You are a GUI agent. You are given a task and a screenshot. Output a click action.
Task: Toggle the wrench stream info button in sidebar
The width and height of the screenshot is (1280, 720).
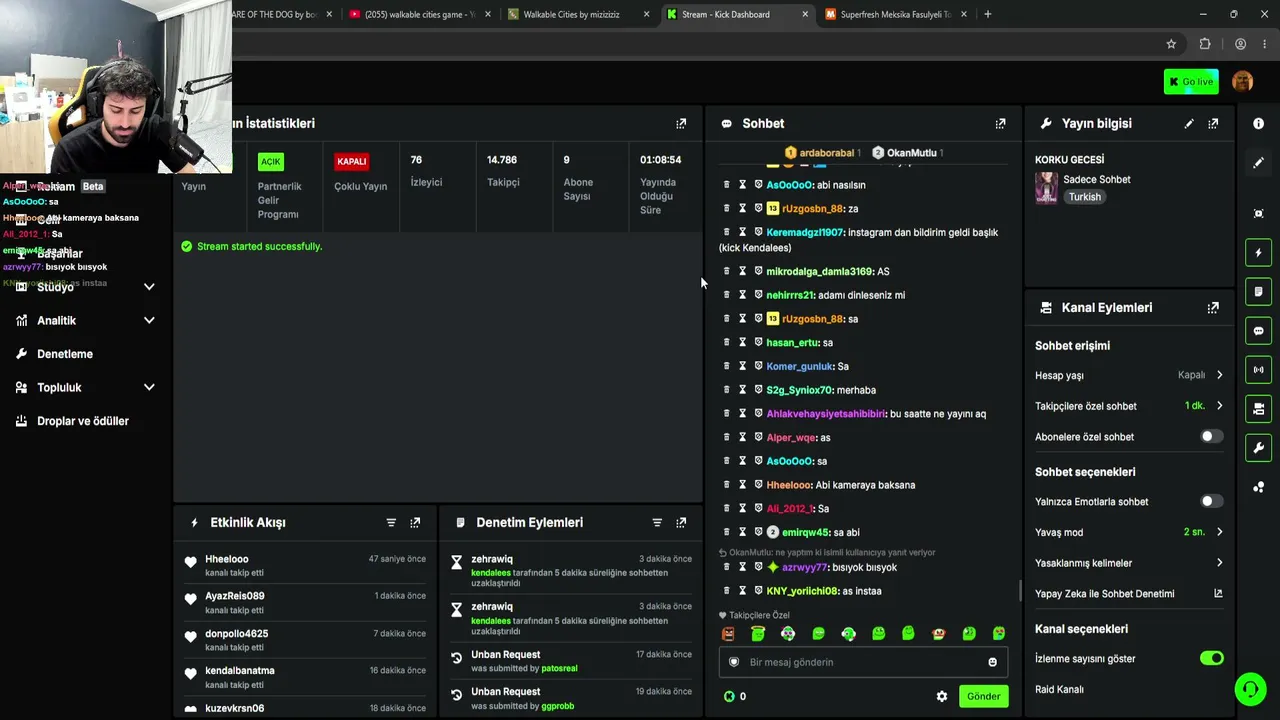1258,448
